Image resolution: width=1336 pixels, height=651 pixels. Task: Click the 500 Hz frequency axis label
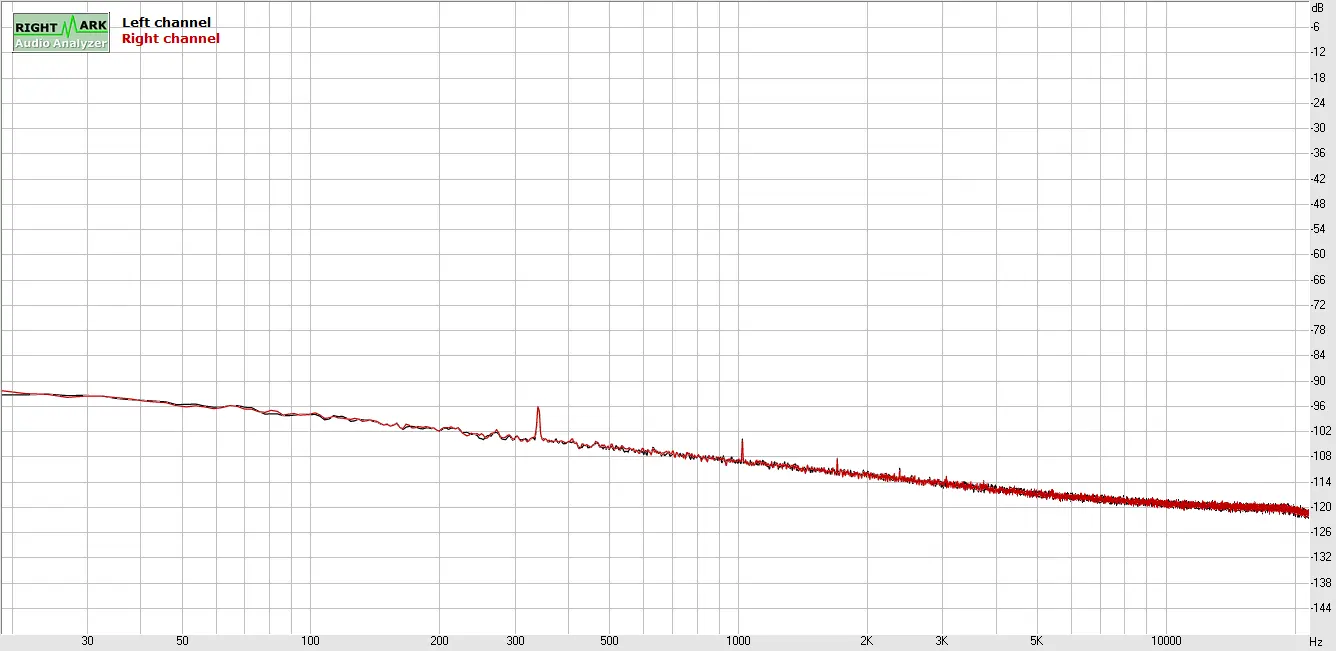coord(609,641)
